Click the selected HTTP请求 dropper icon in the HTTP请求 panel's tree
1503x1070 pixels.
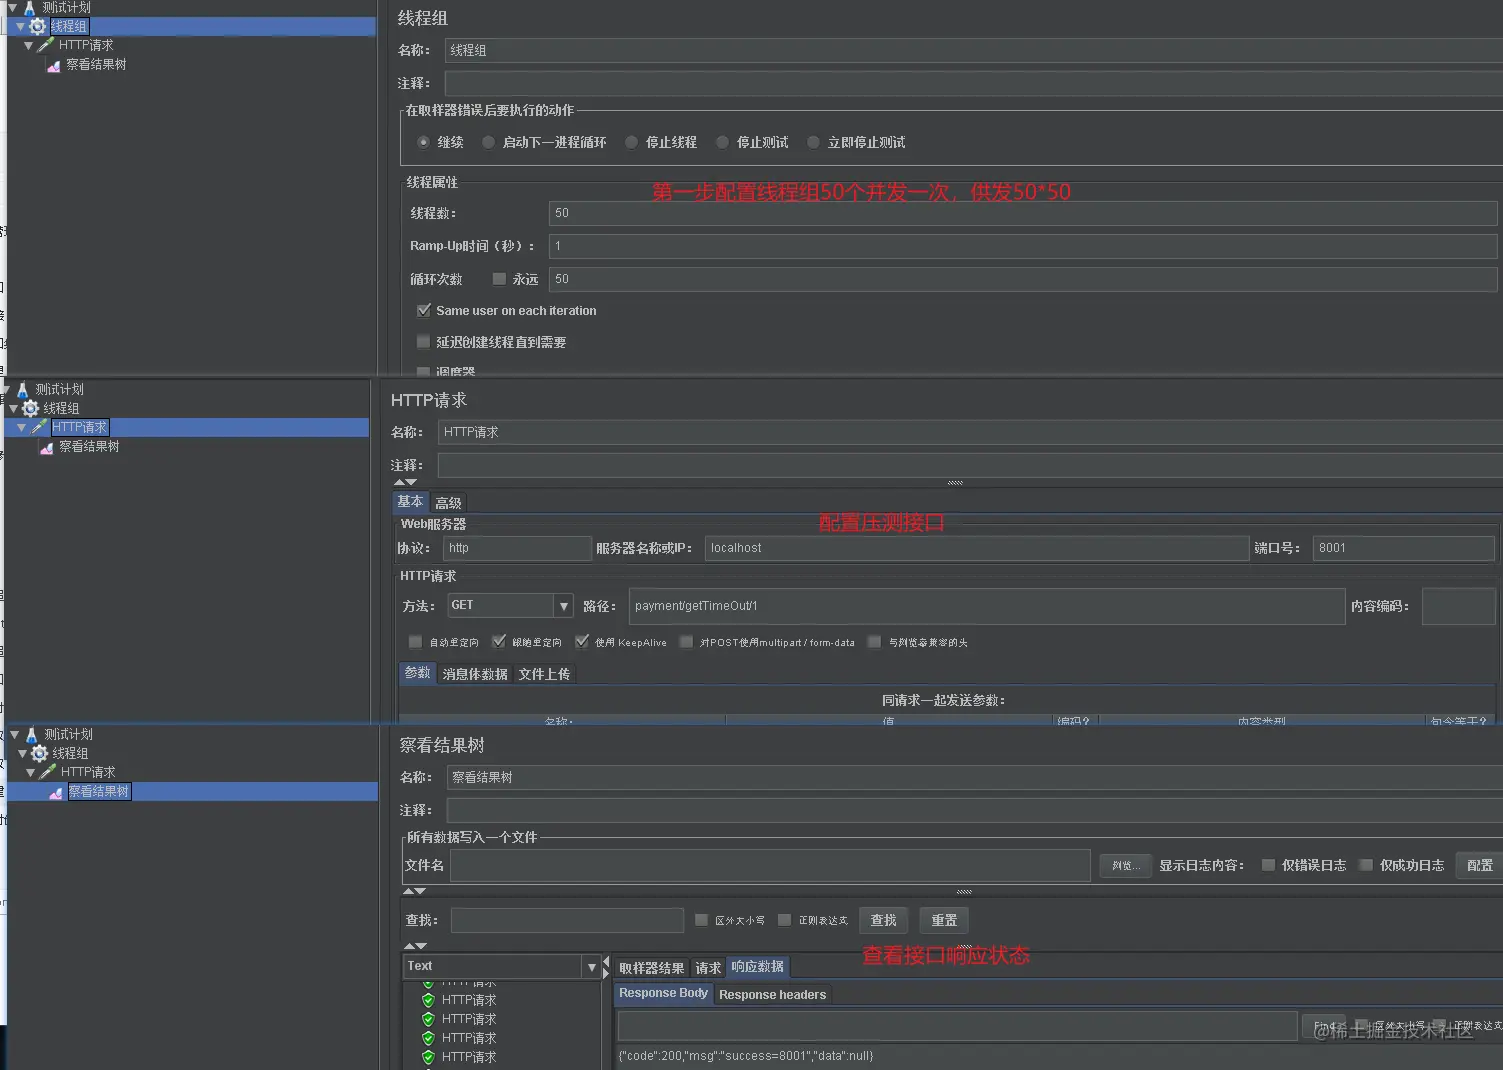coord(40,427)
